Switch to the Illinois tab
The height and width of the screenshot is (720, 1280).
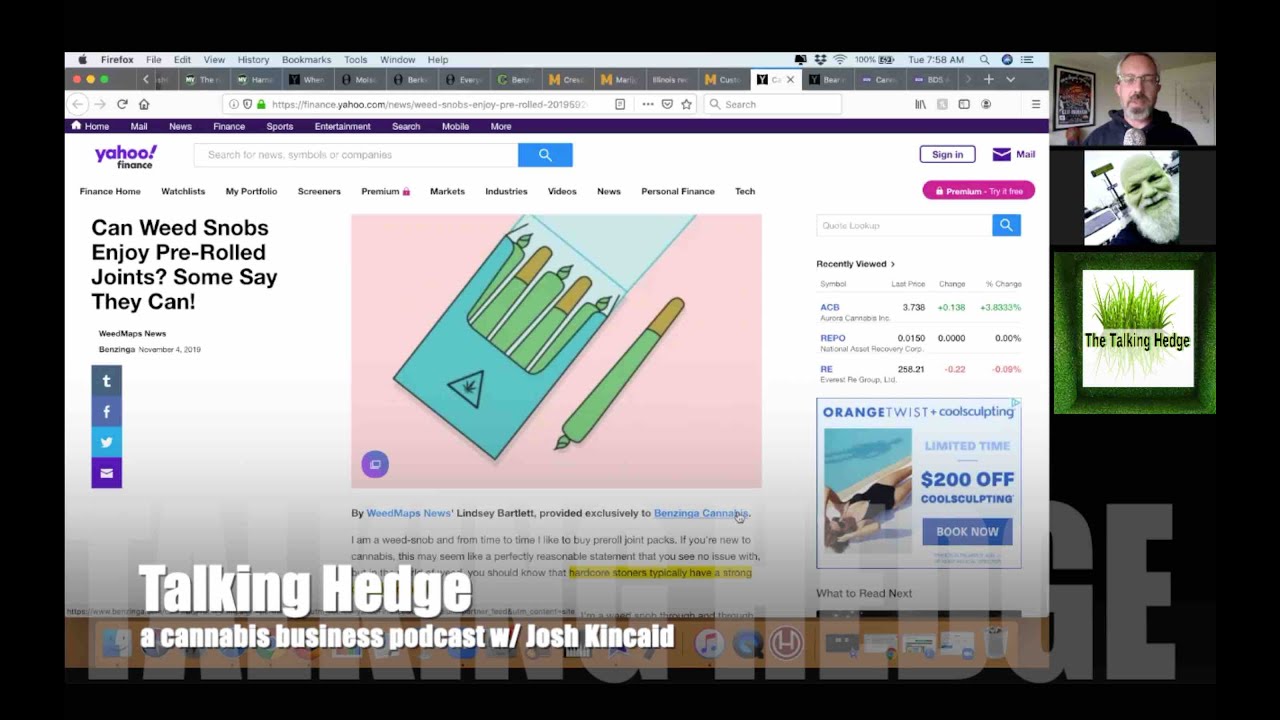point(670,80)
